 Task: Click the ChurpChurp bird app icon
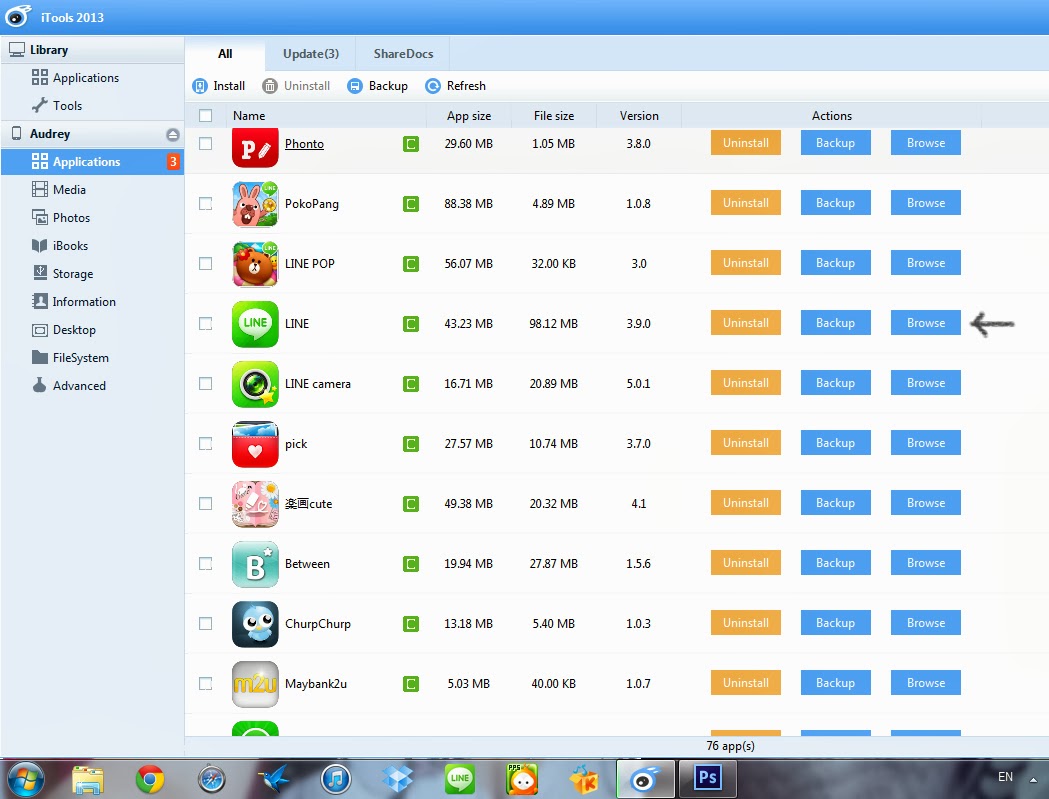255,624
